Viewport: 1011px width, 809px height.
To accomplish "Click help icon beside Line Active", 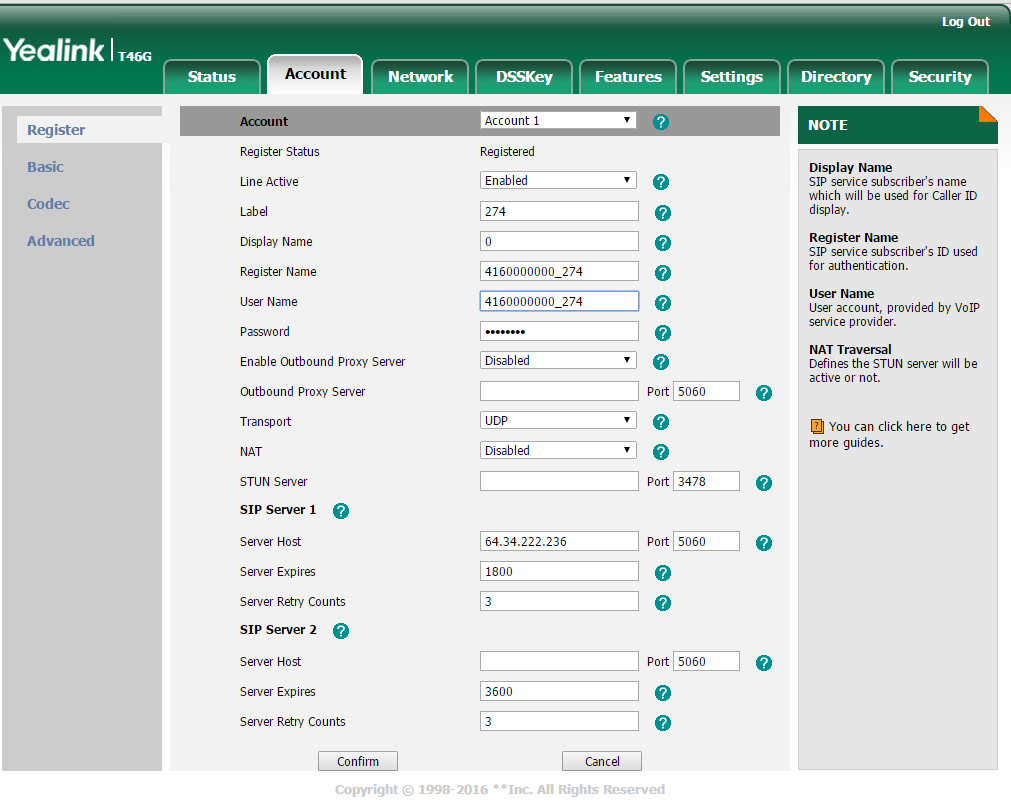I will tap(660, 182).
